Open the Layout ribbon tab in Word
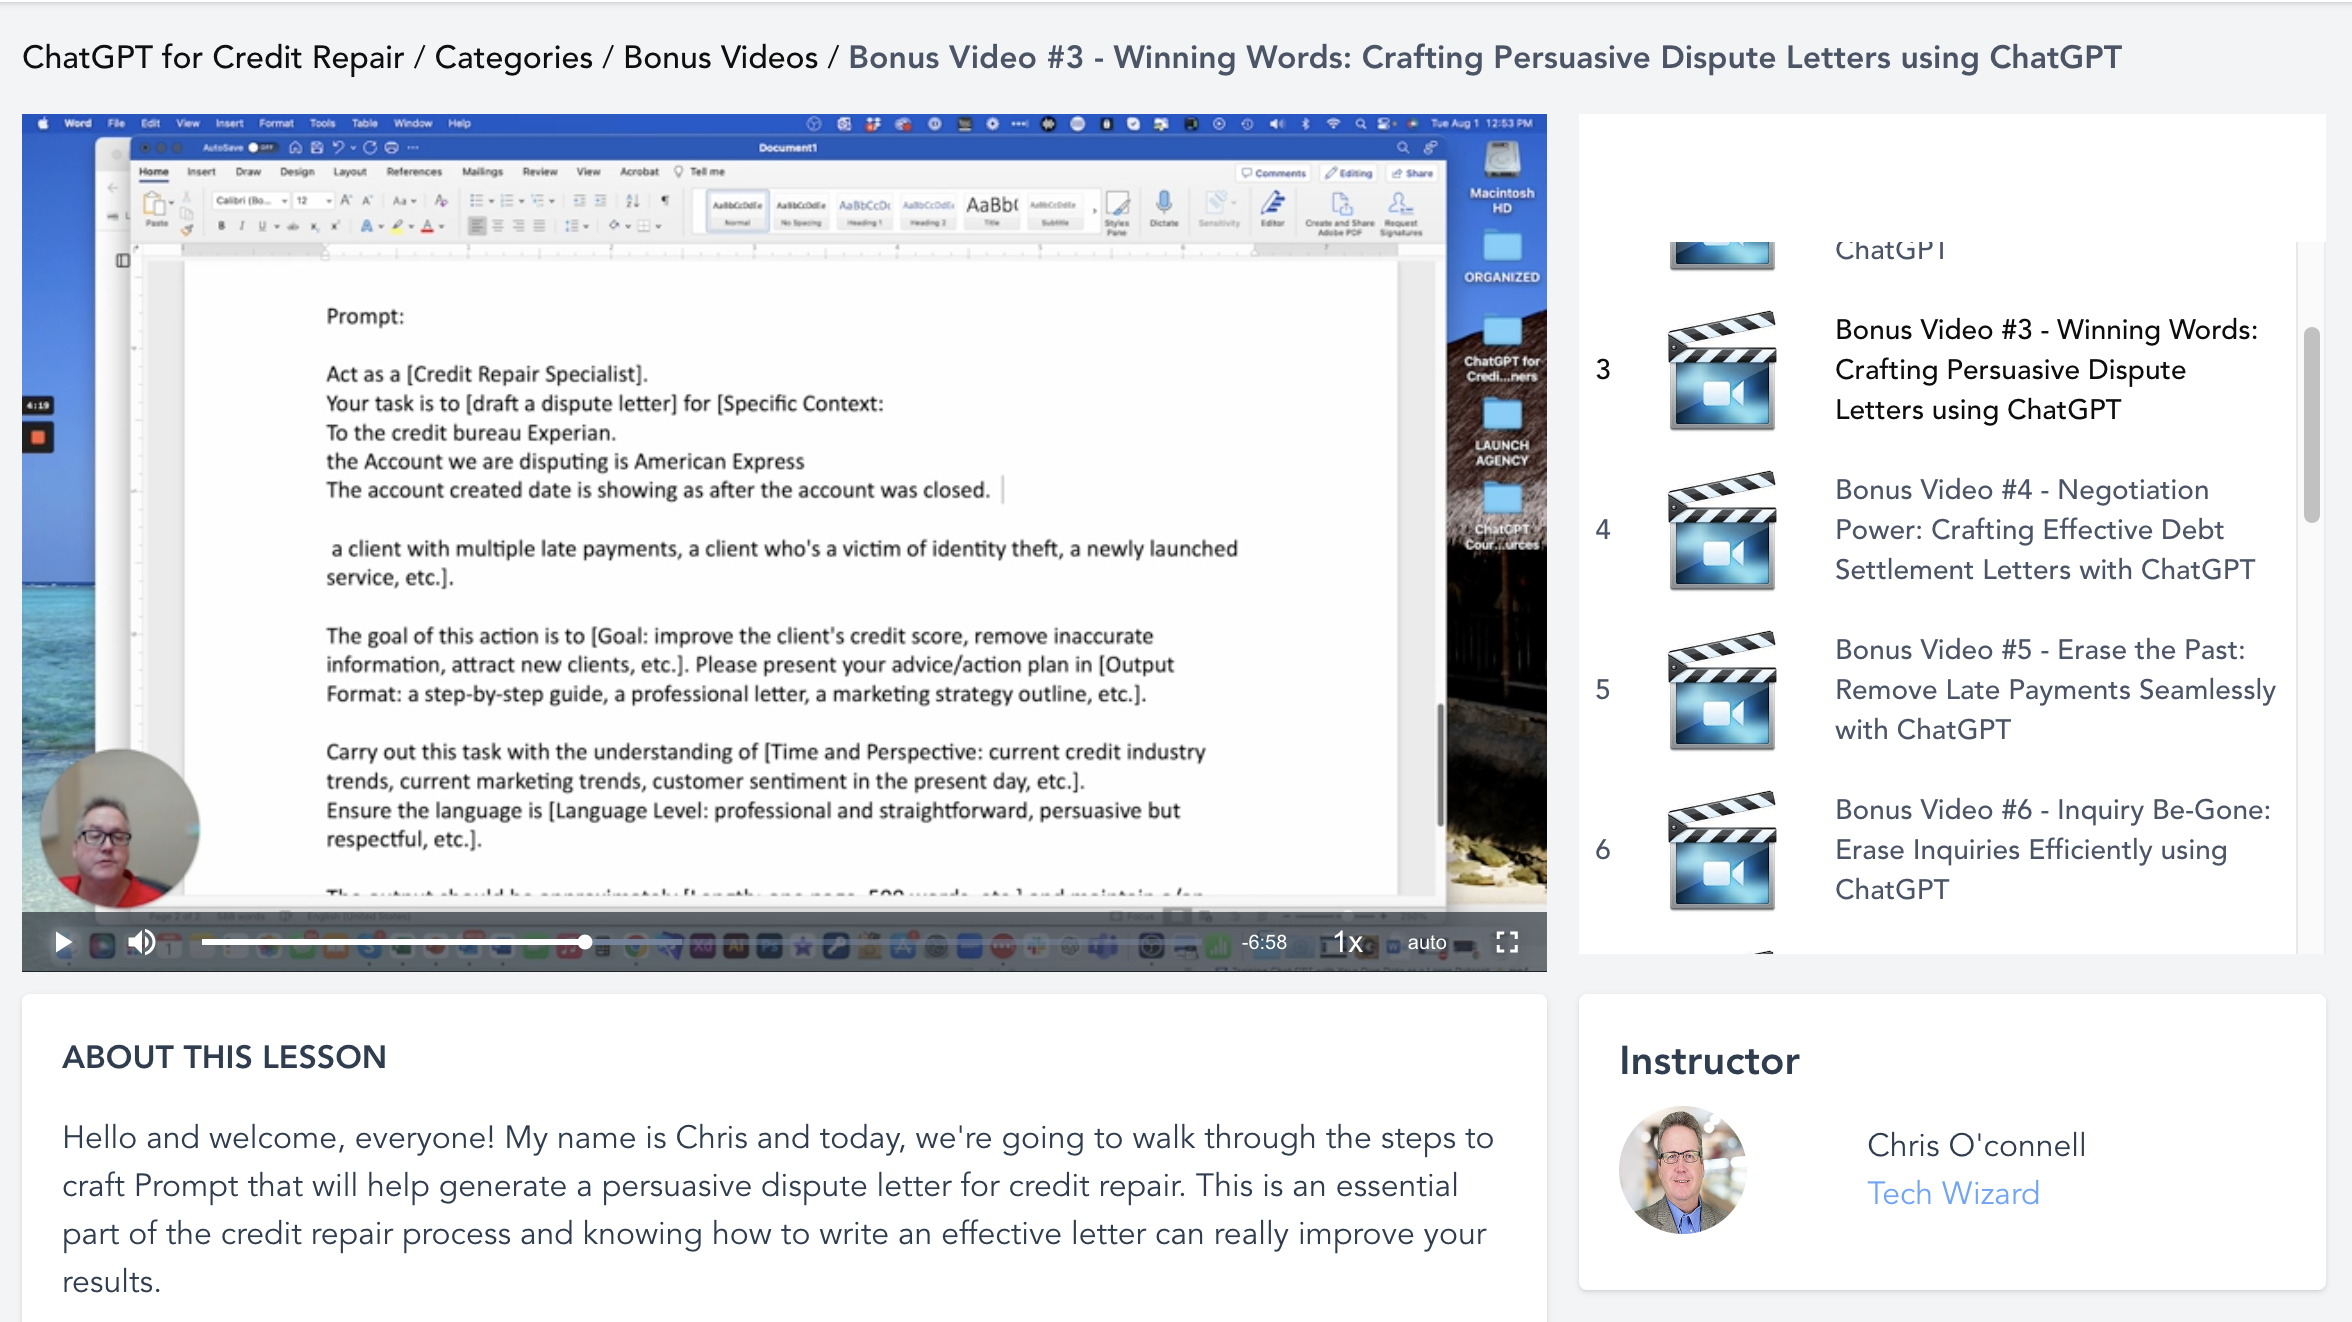This screenshot has height=1322, width=2352. point(349,172)
